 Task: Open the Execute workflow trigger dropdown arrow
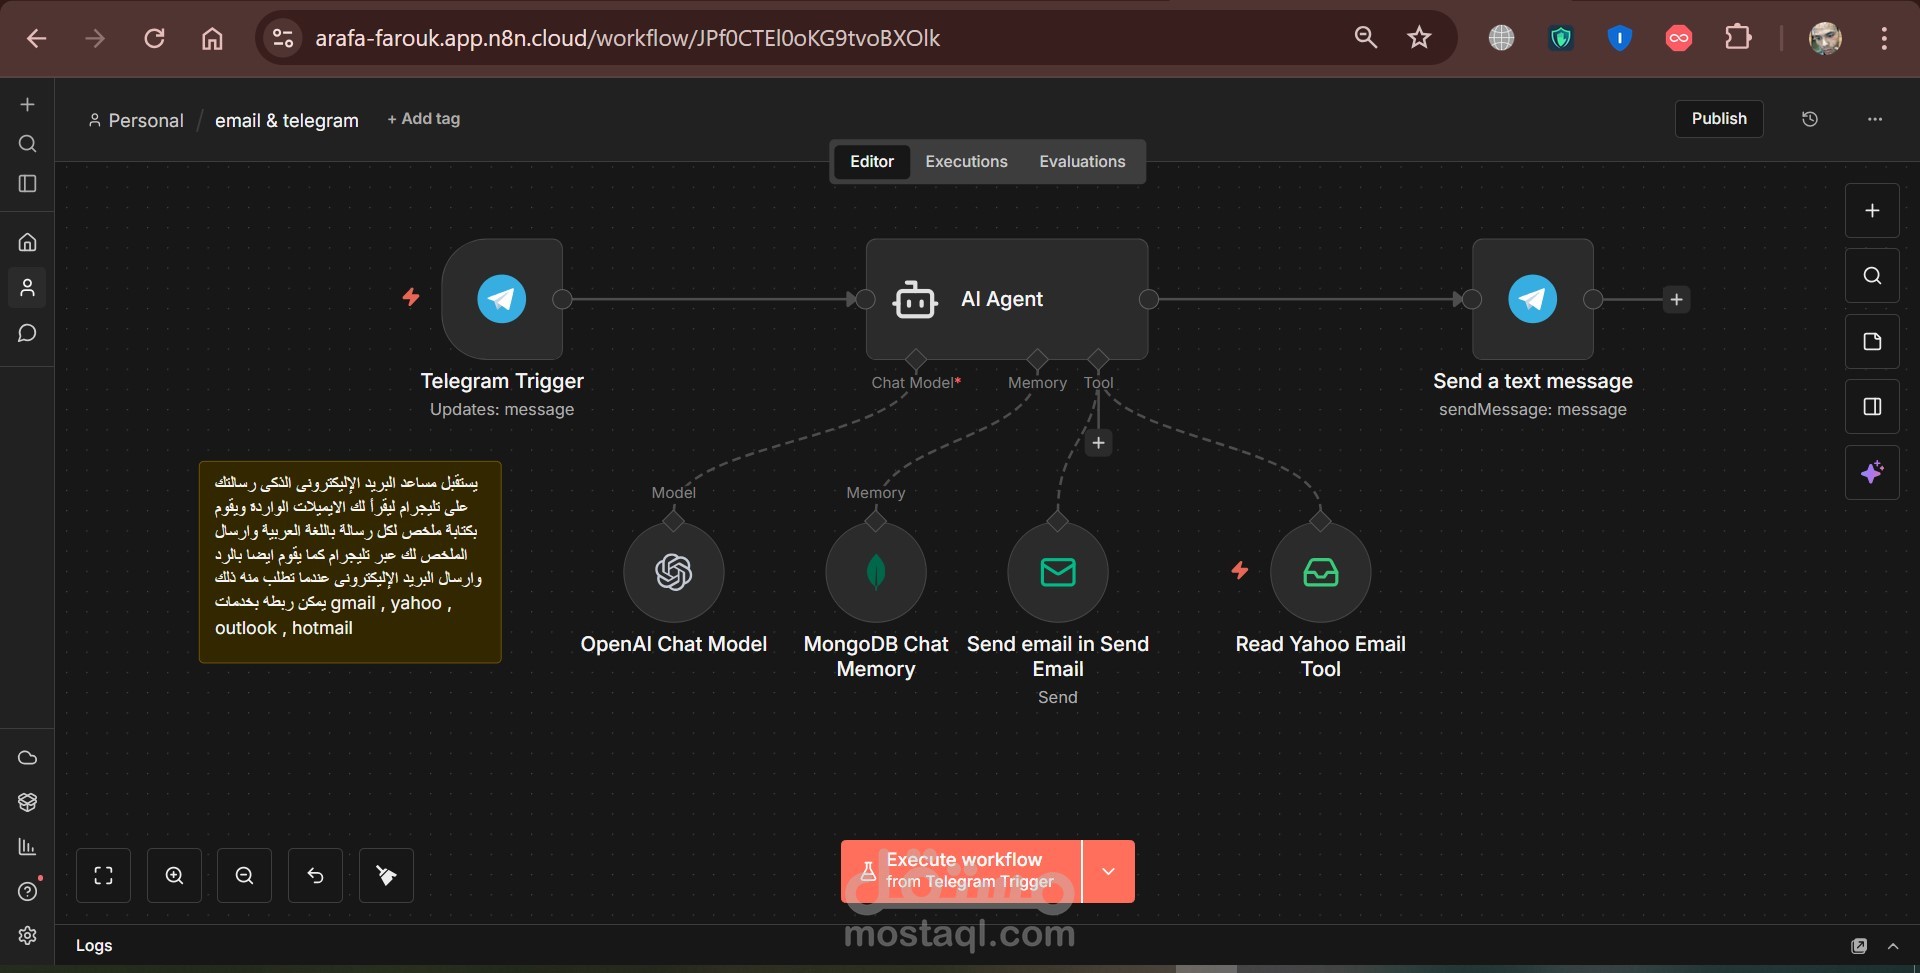[1109, 872]
